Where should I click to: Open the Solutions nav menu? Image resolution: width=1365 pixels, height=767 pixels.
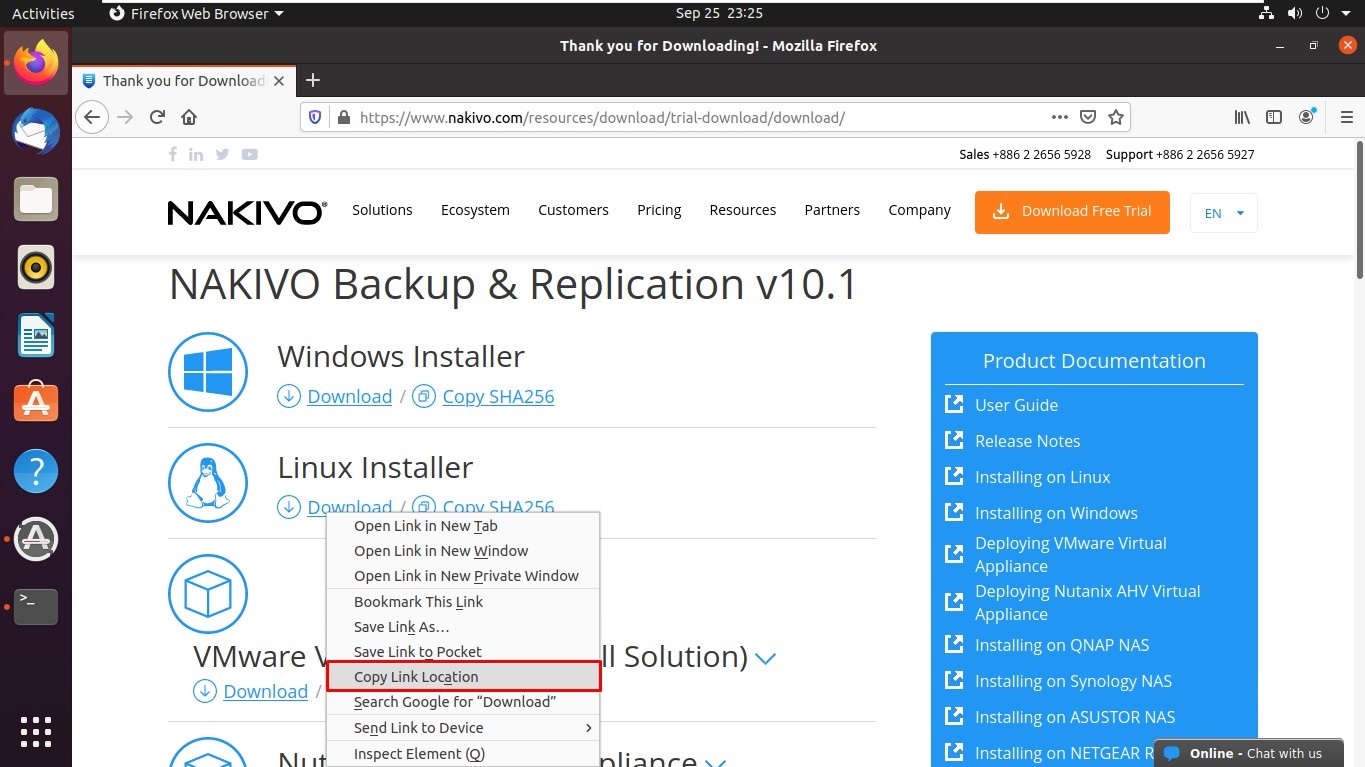pyautogui.click(x=382, y=210)
